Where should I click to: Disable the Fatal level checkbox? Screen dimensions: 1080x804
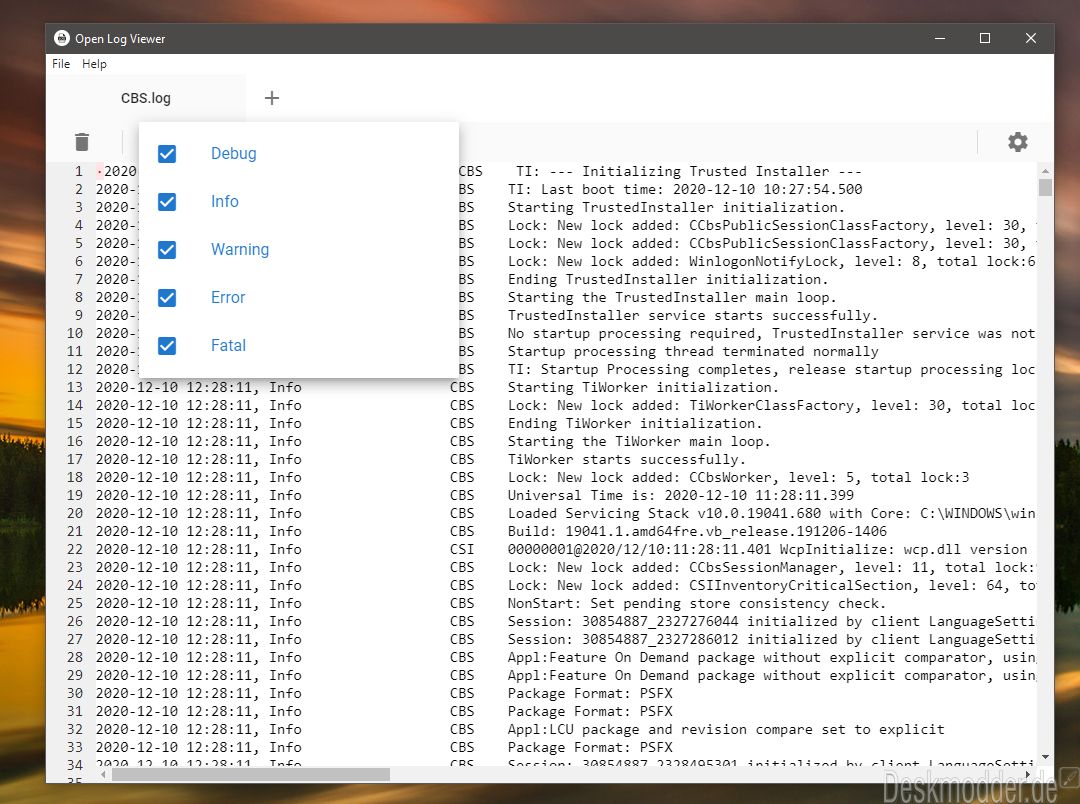pyautogui.click(x=167, y=345)
